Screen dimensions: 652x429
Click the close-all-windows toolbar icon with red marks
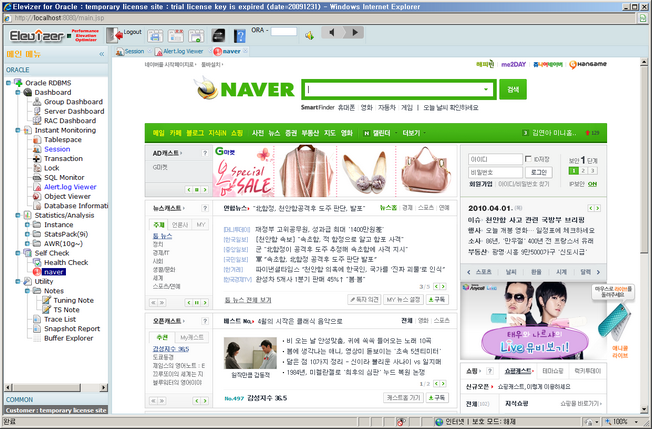tap(175, 36)
